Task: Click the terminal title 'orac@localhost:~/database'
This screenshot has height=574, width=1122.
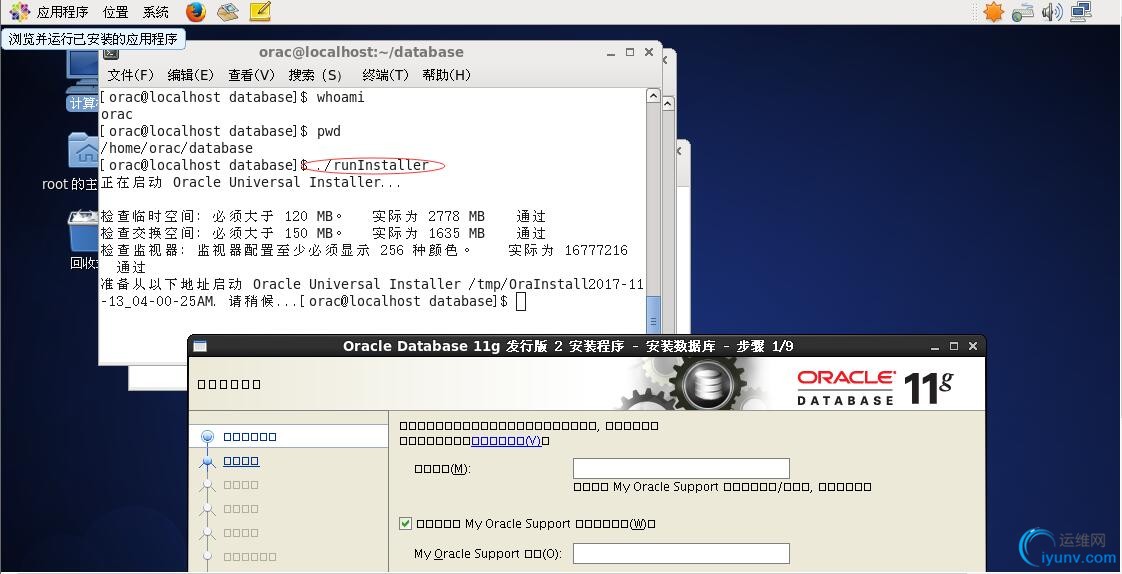Action: tap(361, 52)
